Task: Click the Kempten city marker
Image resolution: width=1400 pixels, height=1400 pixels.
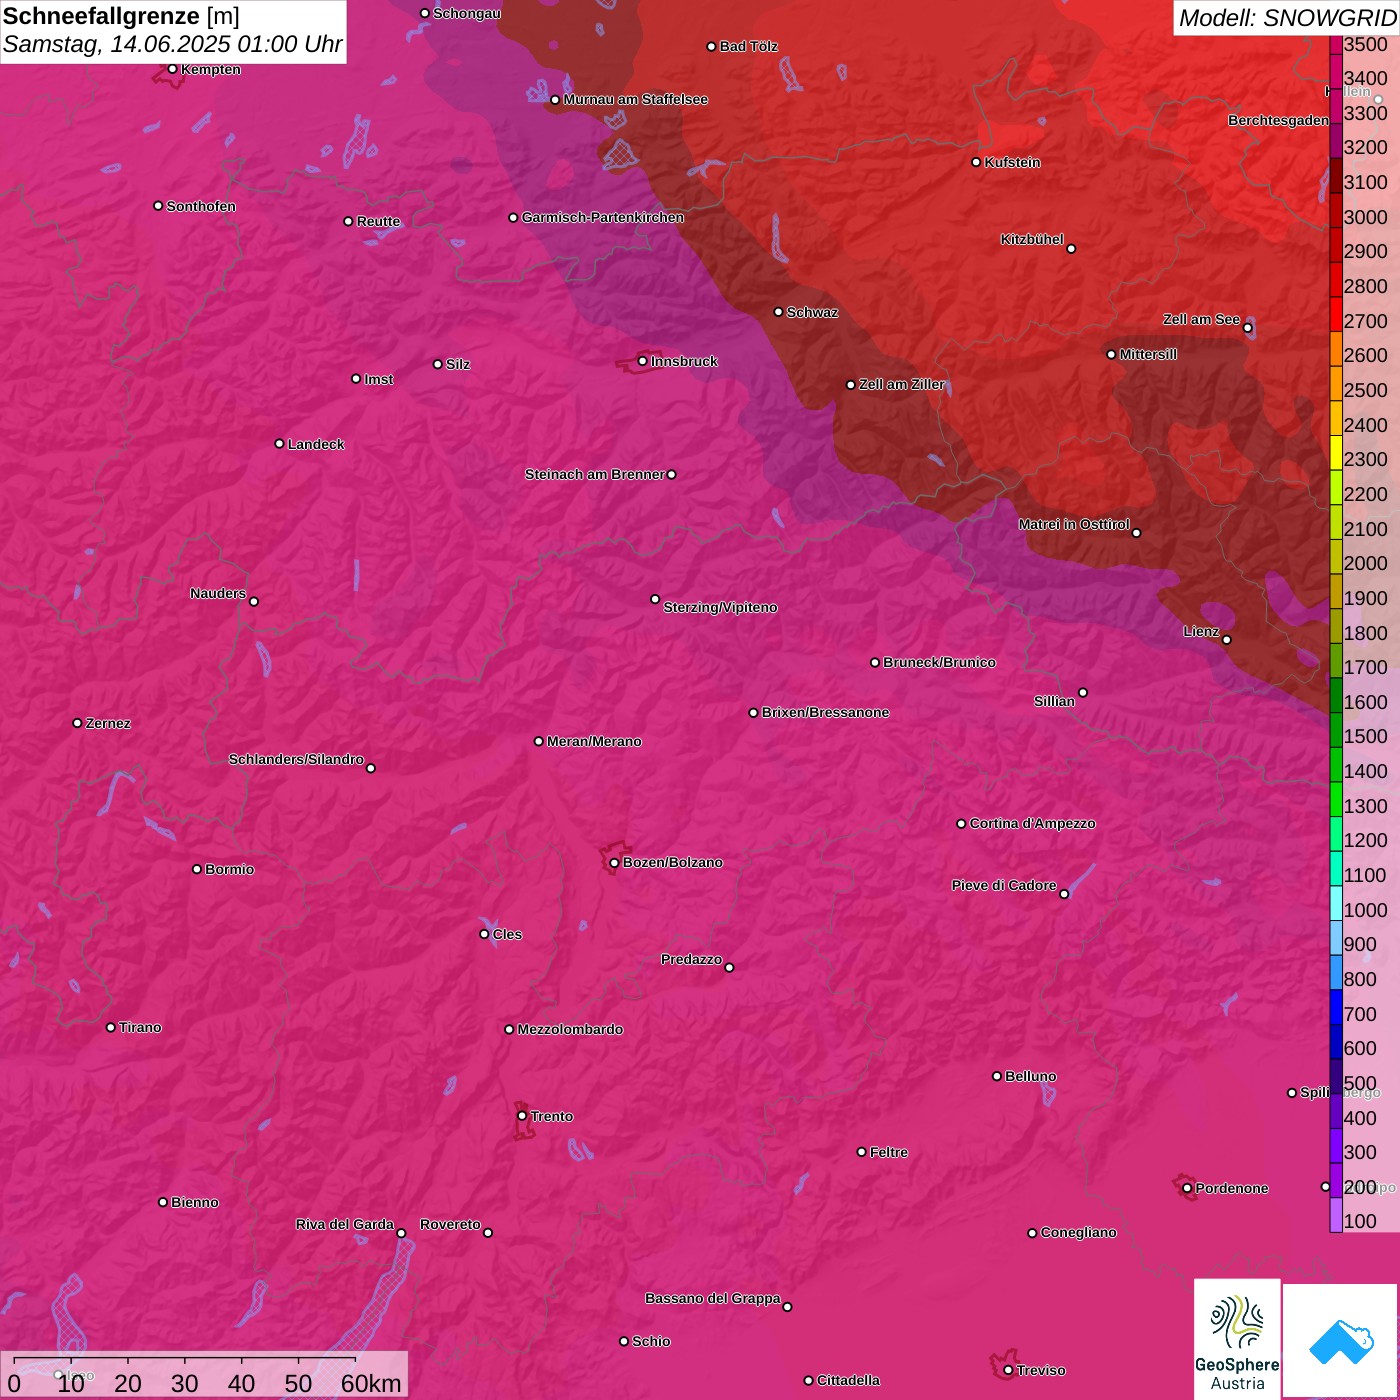Action: pyautogui.click(x=172, y=69)
